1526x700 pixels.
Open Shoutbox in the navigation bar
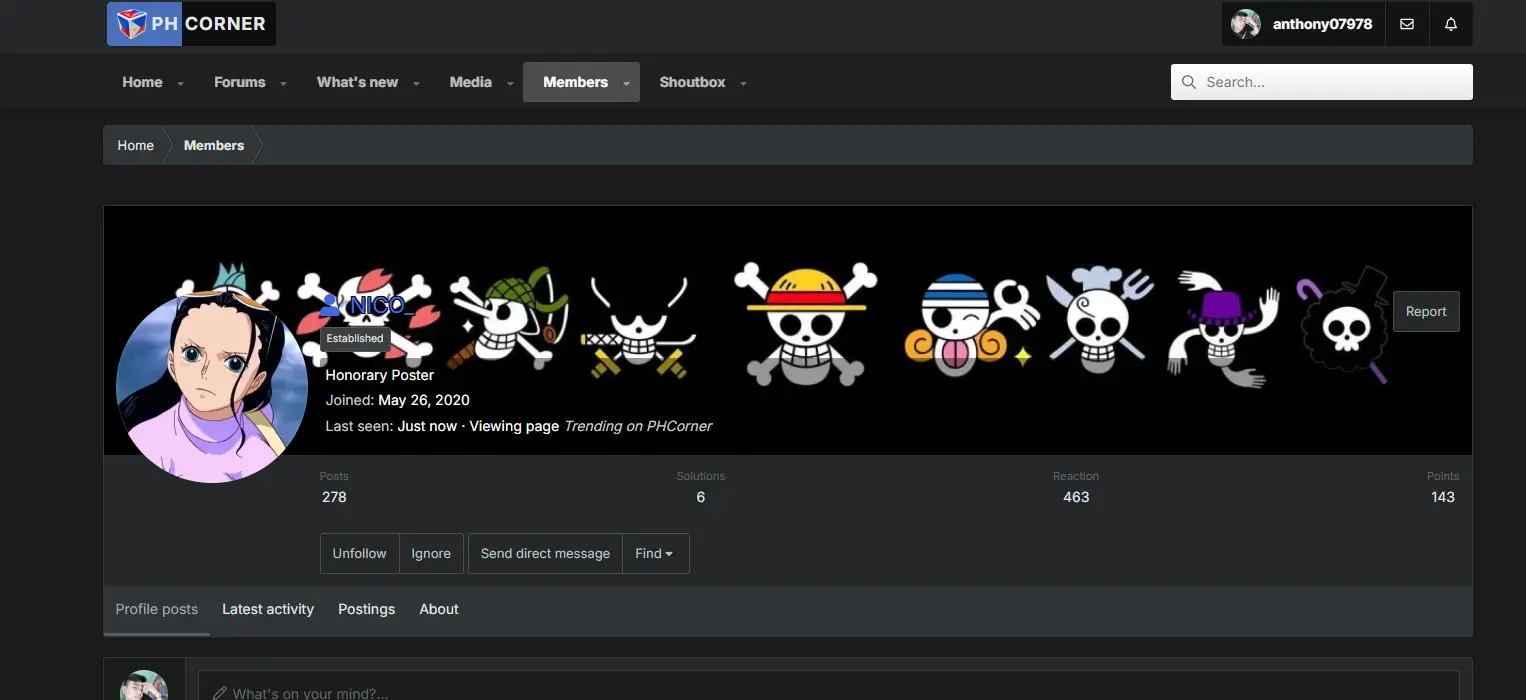(692, 82)
